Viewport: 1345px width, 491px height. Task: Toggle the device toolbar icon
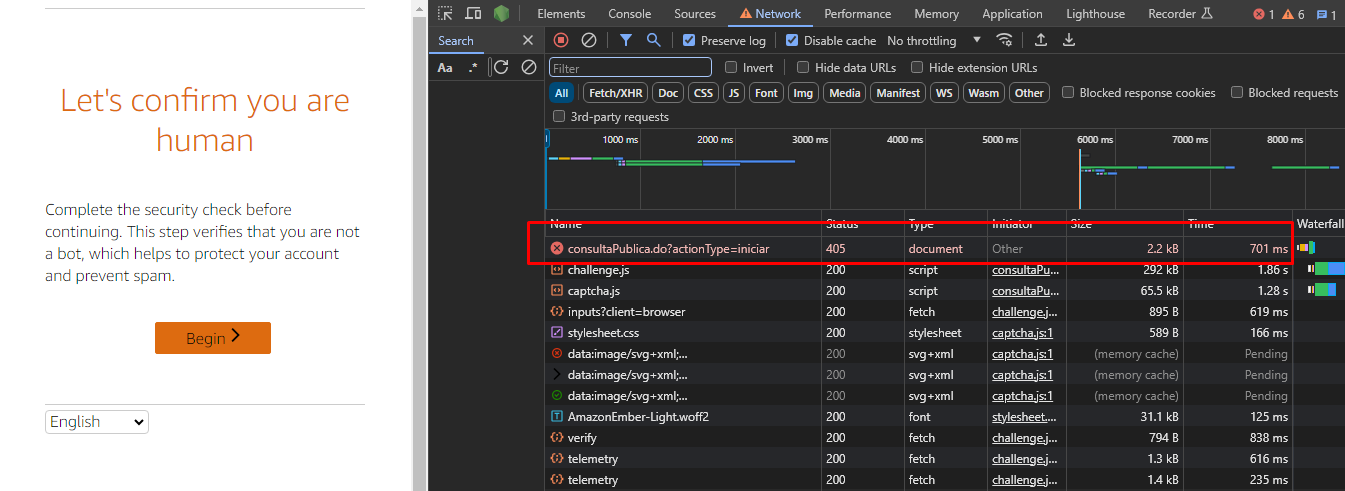pyautogui.click(x=473, y=14)
